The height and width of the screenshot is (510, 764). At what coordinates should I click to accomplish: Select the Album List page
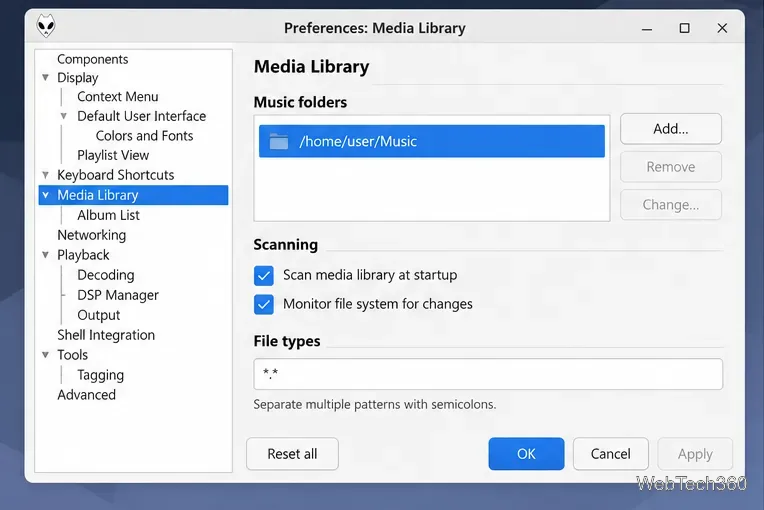click(108, 215)
